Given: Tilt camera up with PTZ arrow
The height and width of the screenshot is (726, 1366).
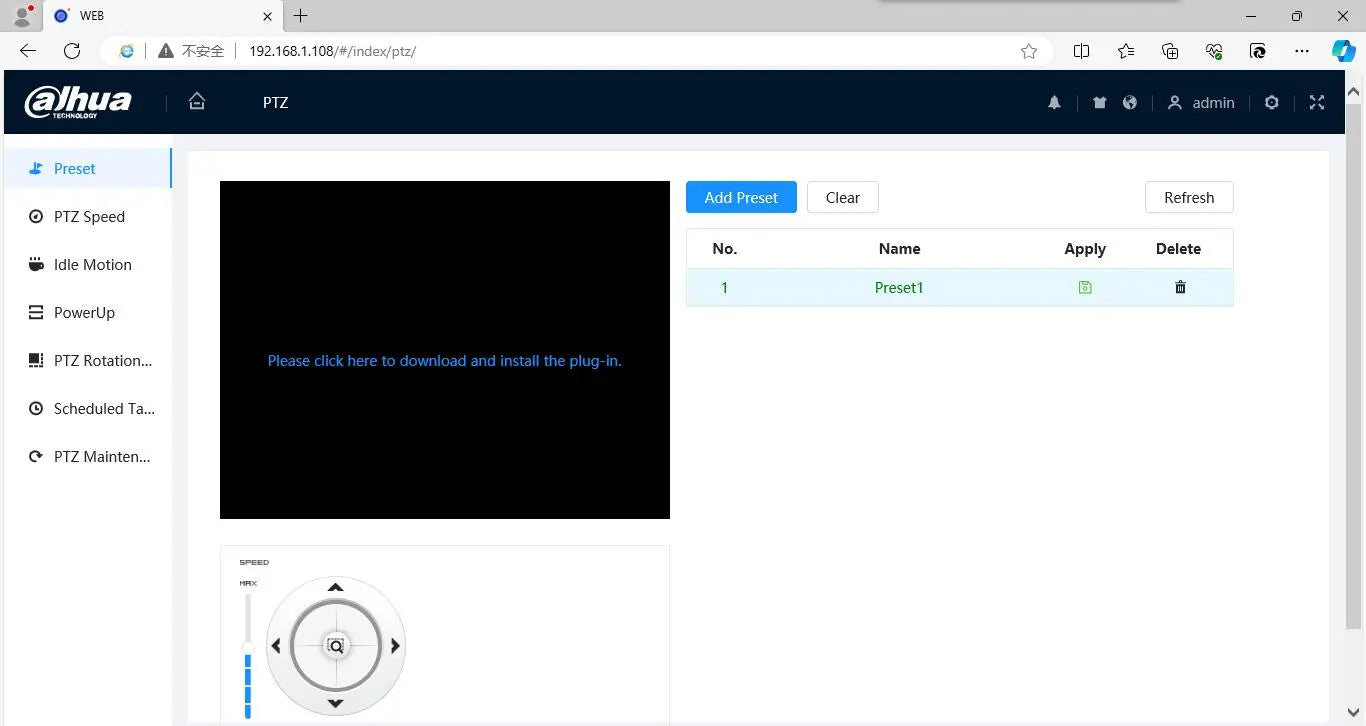Looking at the screenshot, I should tap(336, 587).
